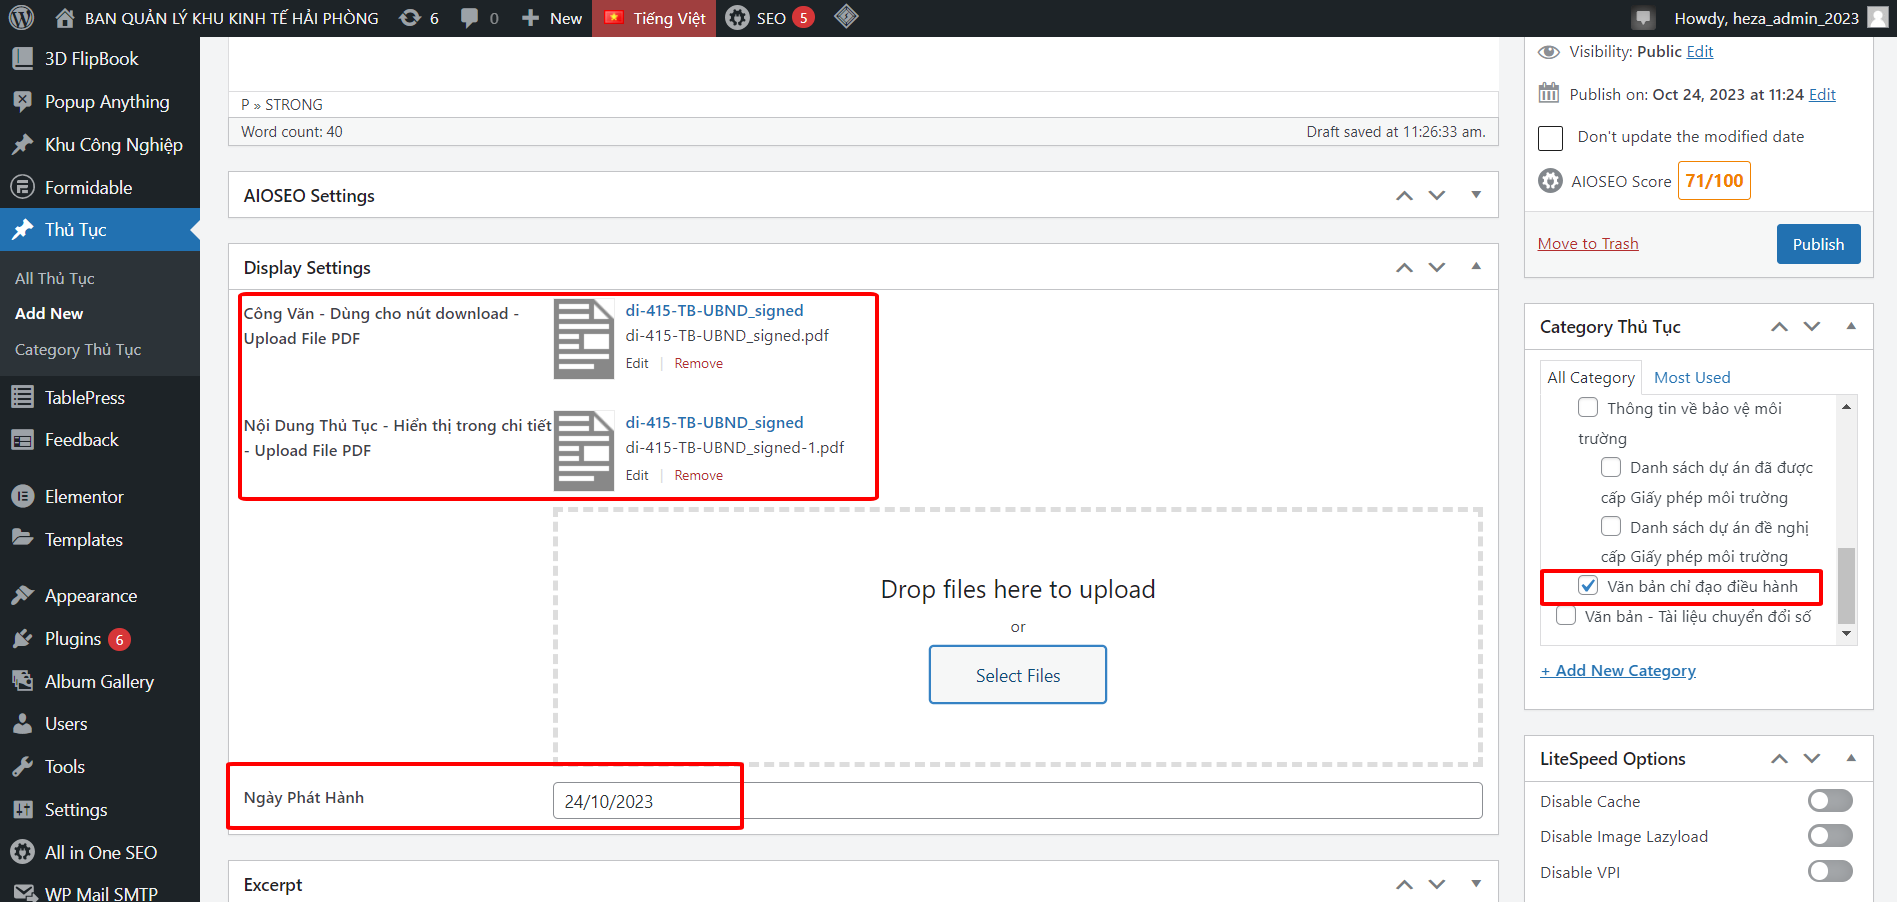This screenshot has height=902, width=1897.
Task: Expand the AIOSEO Settings panel toggle arrow
Action: (1476, 195)
